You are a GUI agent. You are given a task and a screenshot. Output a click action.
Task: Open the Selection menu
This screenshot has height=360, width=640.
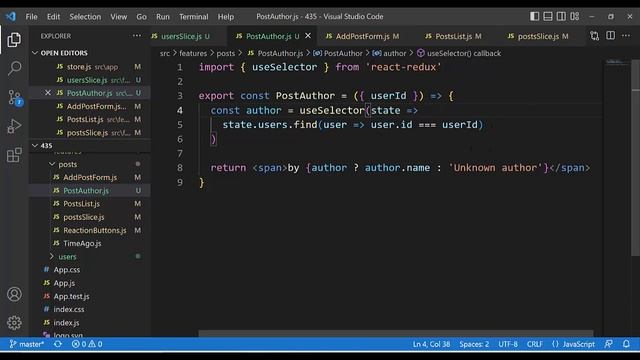click(x=85, y=17)
